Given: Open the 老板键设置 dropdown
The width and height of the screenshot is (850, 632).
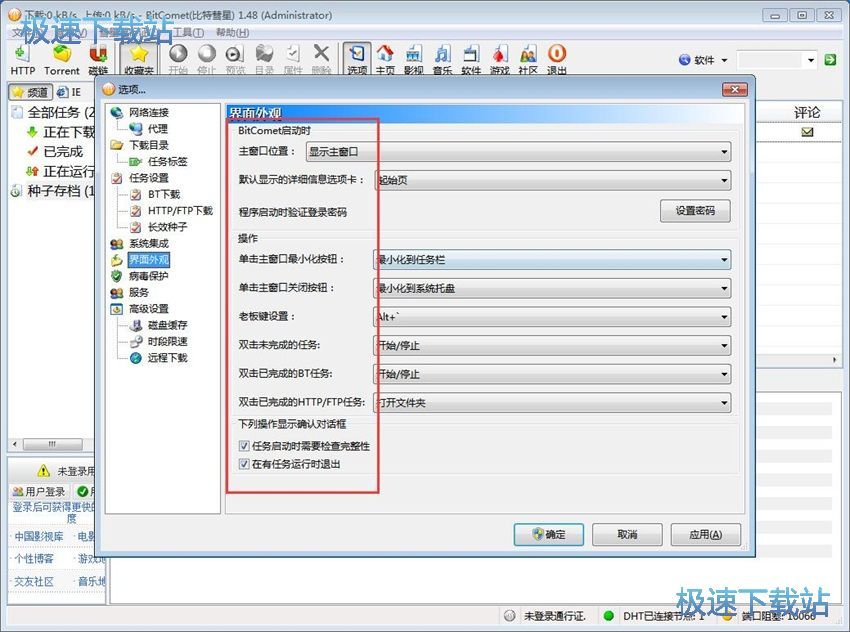Looking at the screenshot, I should 552,317.
